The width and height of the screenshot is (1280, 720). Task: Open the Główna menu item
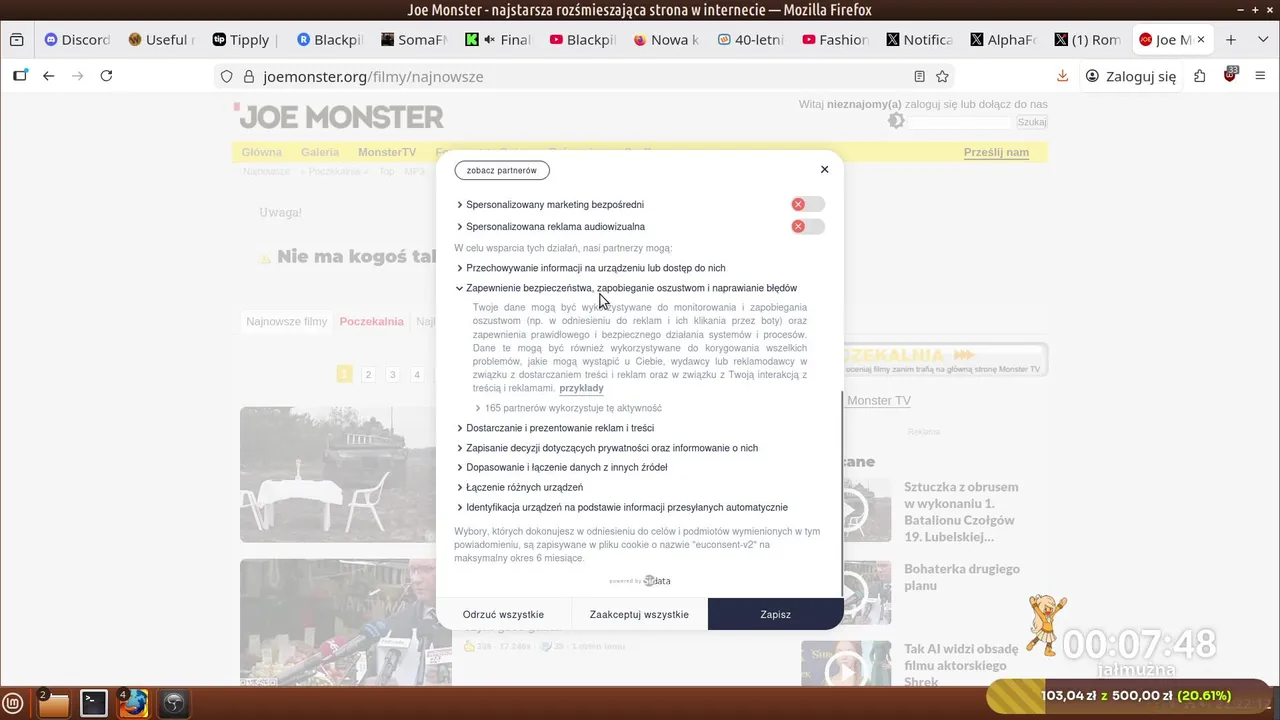[262, 152]
